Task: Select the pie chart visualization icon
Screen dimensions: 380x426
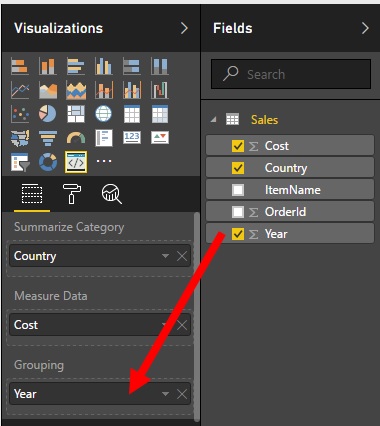Action: tap(48, 114)
